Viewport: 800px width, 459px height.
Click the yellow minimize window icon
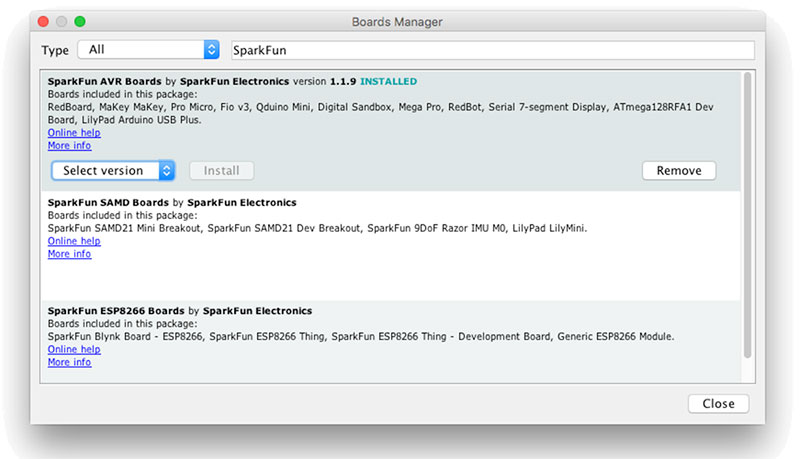tap(61, 21)
